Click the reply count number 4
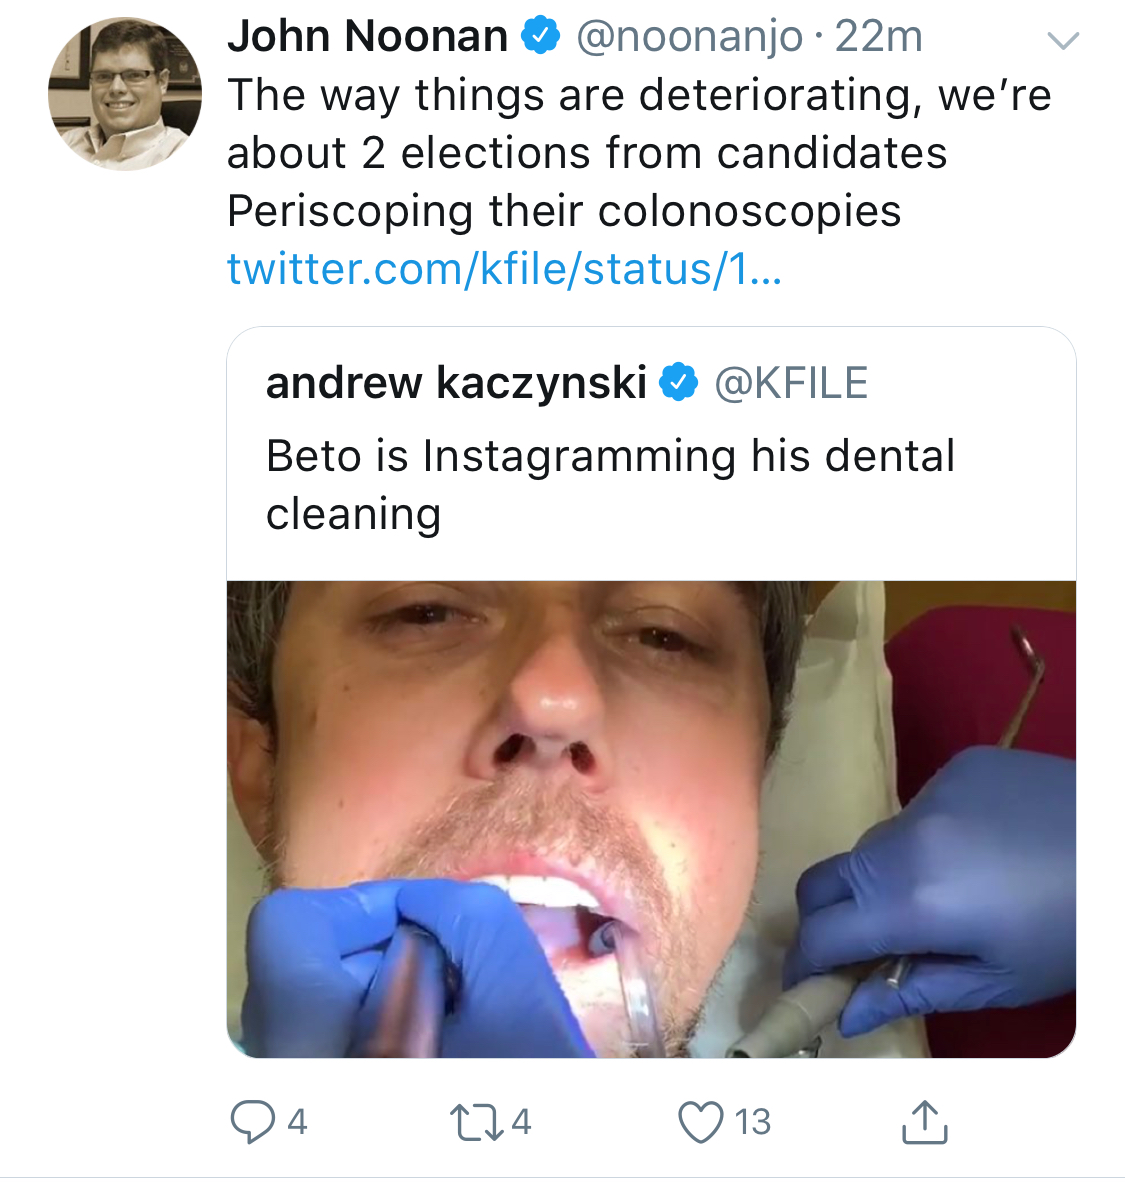The width and height of the screenshot is (1125, 1182). (x=297, y=1122)
